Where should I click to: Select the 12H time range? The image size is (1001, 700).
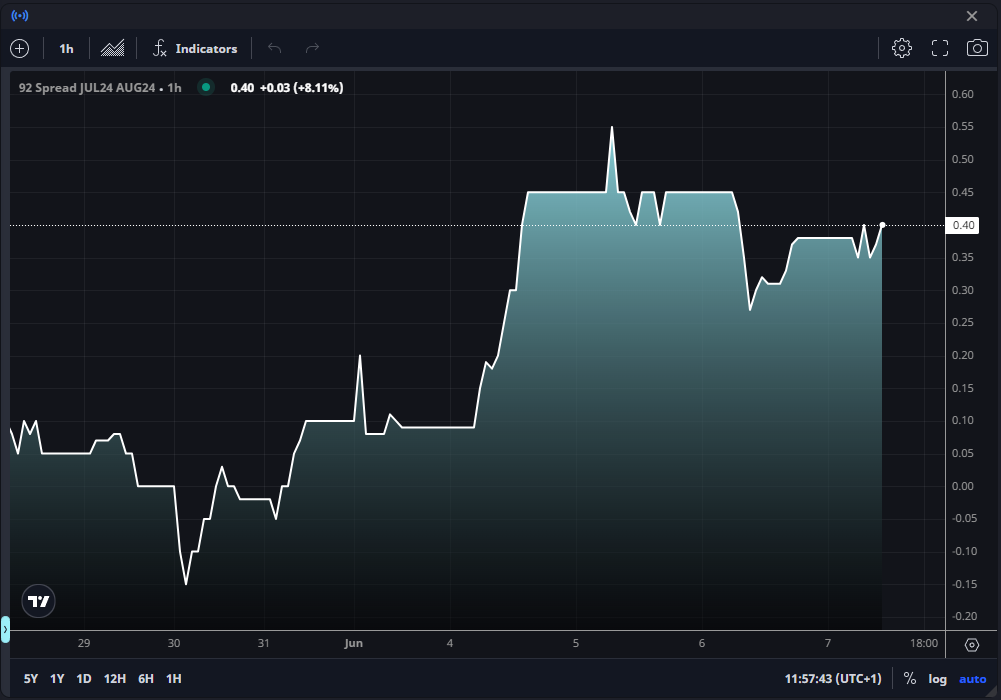pos(115,678)
